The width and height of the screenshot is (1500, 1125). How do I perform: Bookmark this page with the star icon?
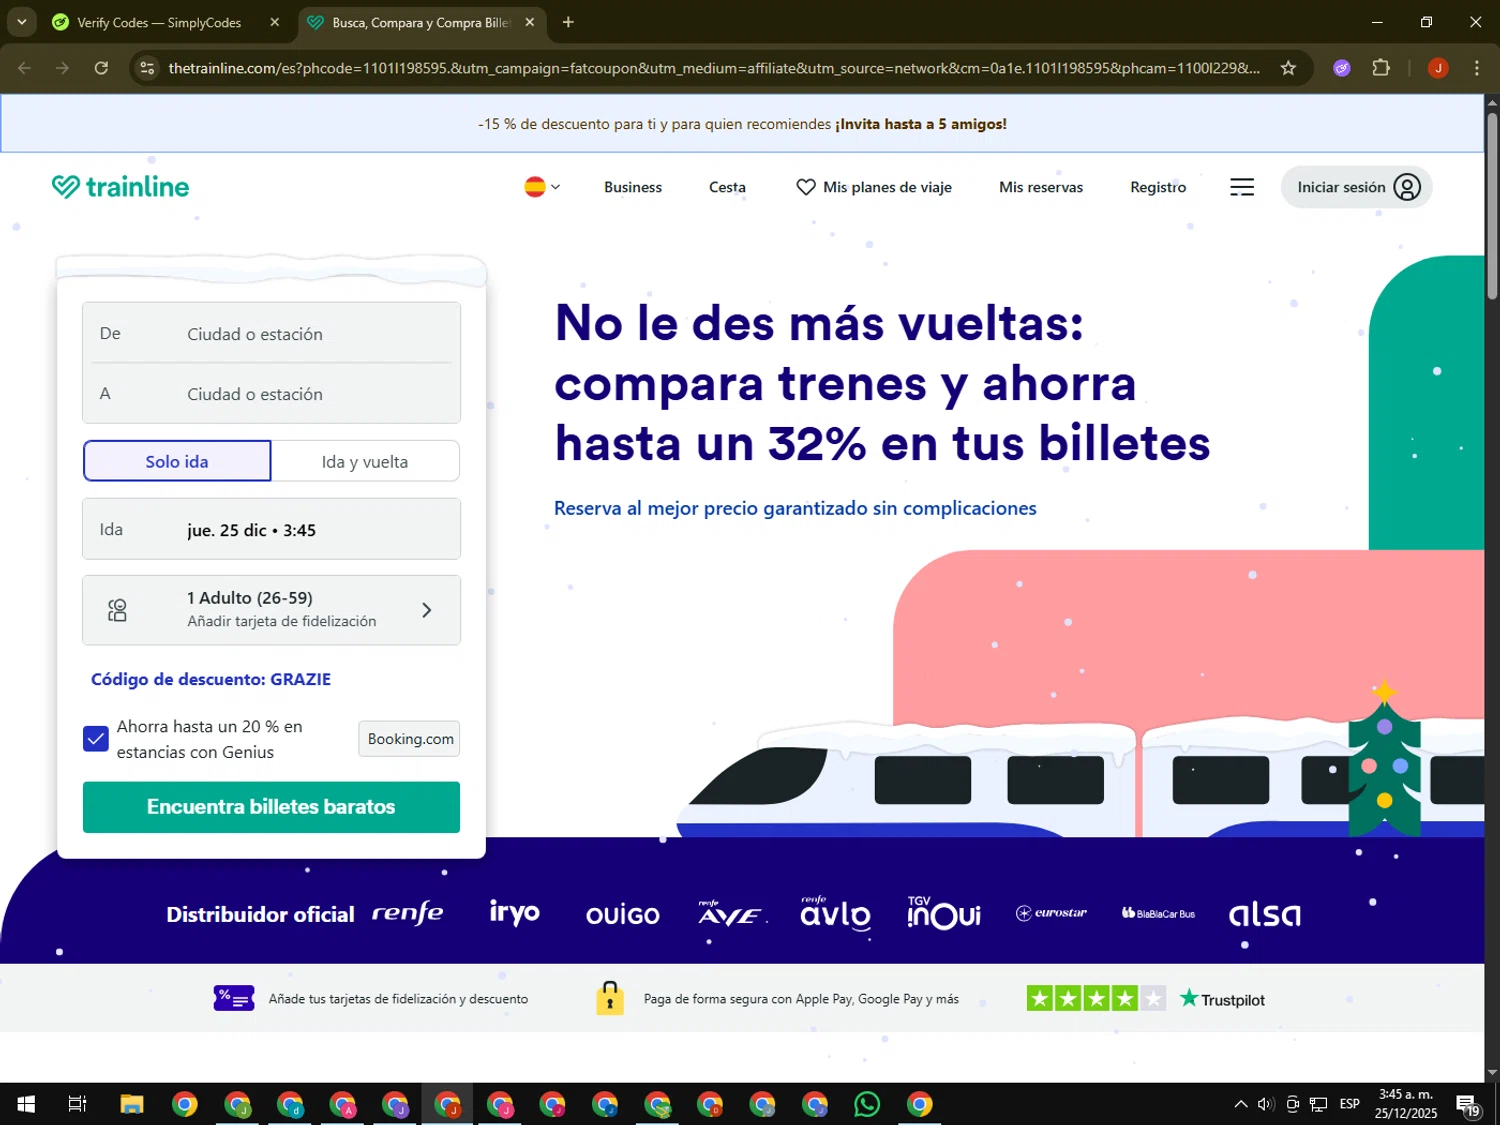click(x=1288, y=68)
